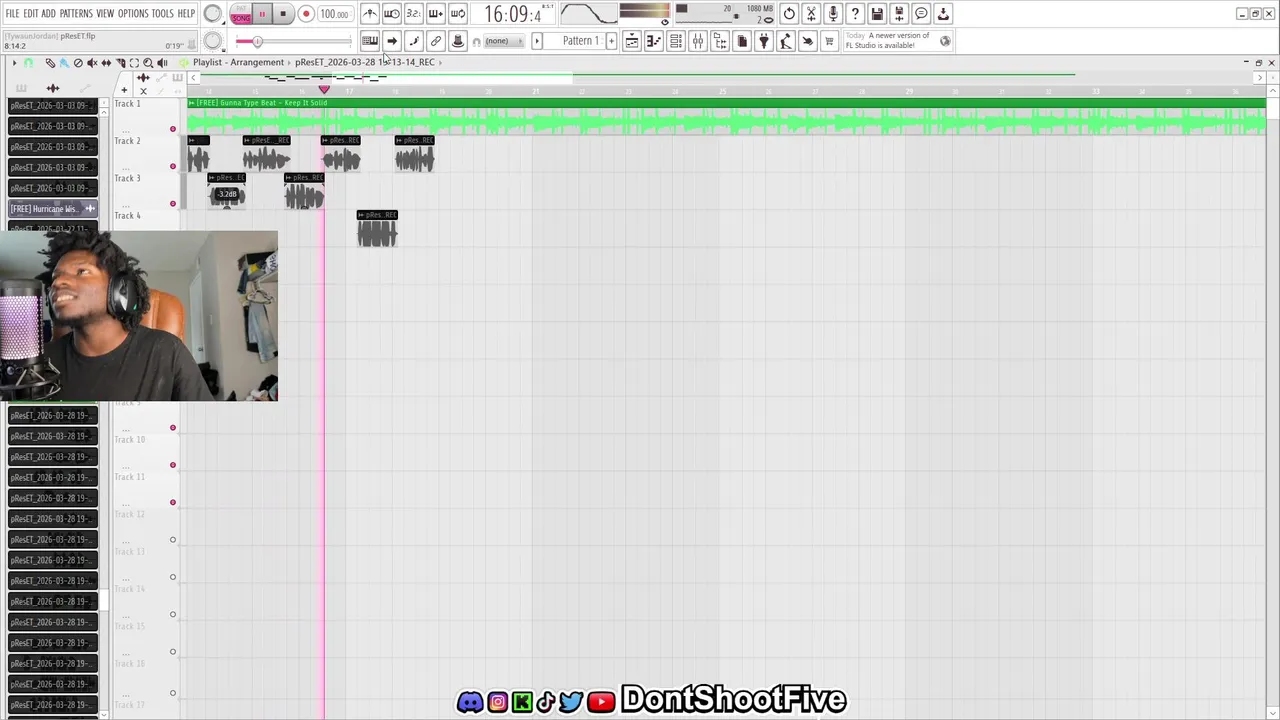The height and width of the screenshot is (720, 1280).
Task: Click the main volume knob
Action: (213, 14)
